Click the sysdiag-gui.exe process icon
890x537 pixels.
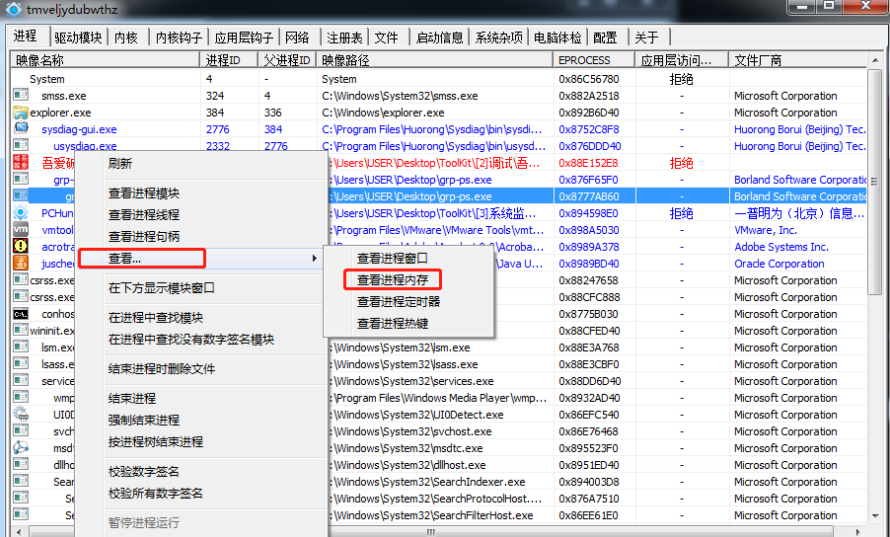(x=20, y=129)
